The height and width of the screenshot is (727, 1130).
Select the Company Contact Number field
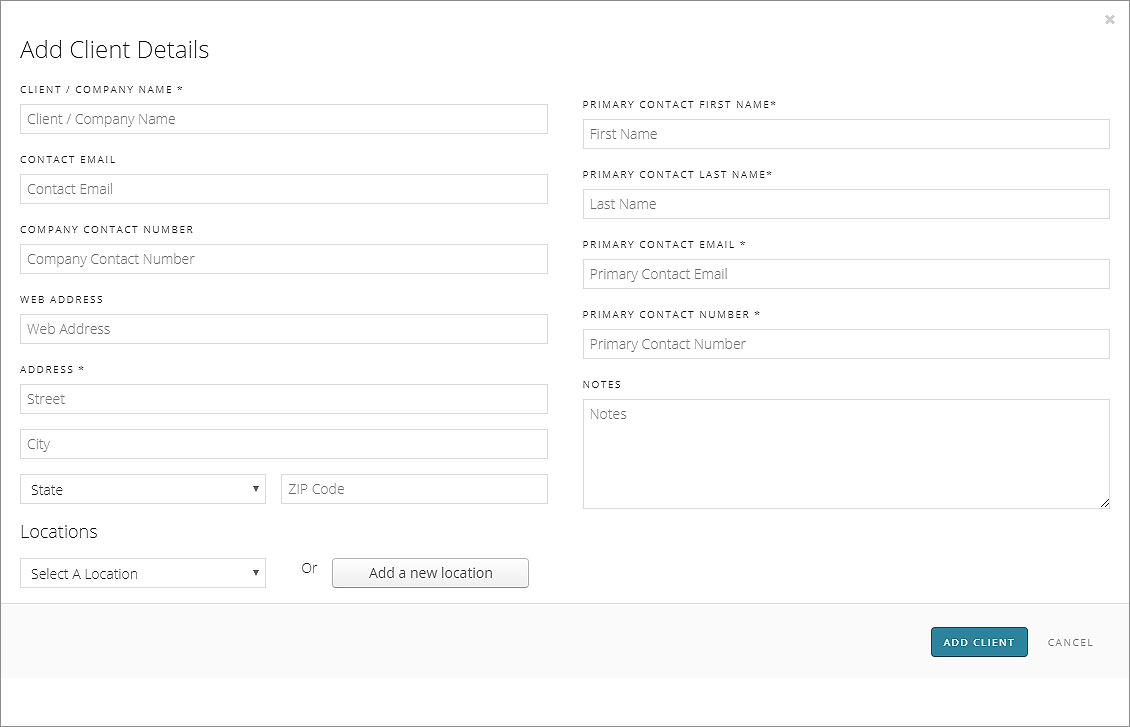point(283,259)
